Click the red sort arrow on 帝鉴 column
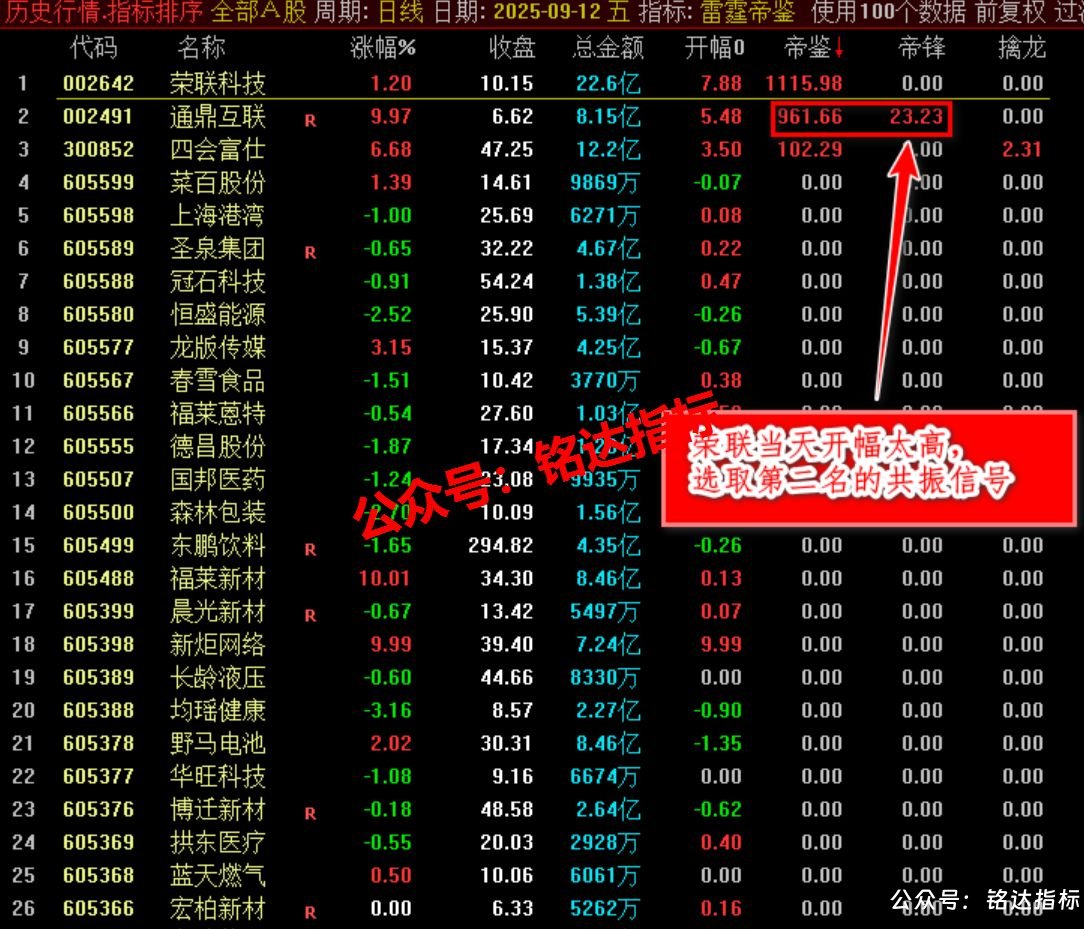Screen dimensions: 1084x929 [x=839, y=48]
